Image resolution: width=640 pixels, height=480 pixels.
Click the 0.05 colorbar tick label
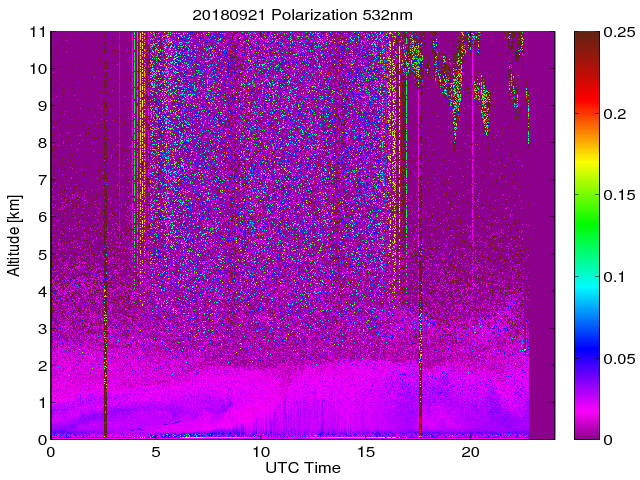coord(619,358)
